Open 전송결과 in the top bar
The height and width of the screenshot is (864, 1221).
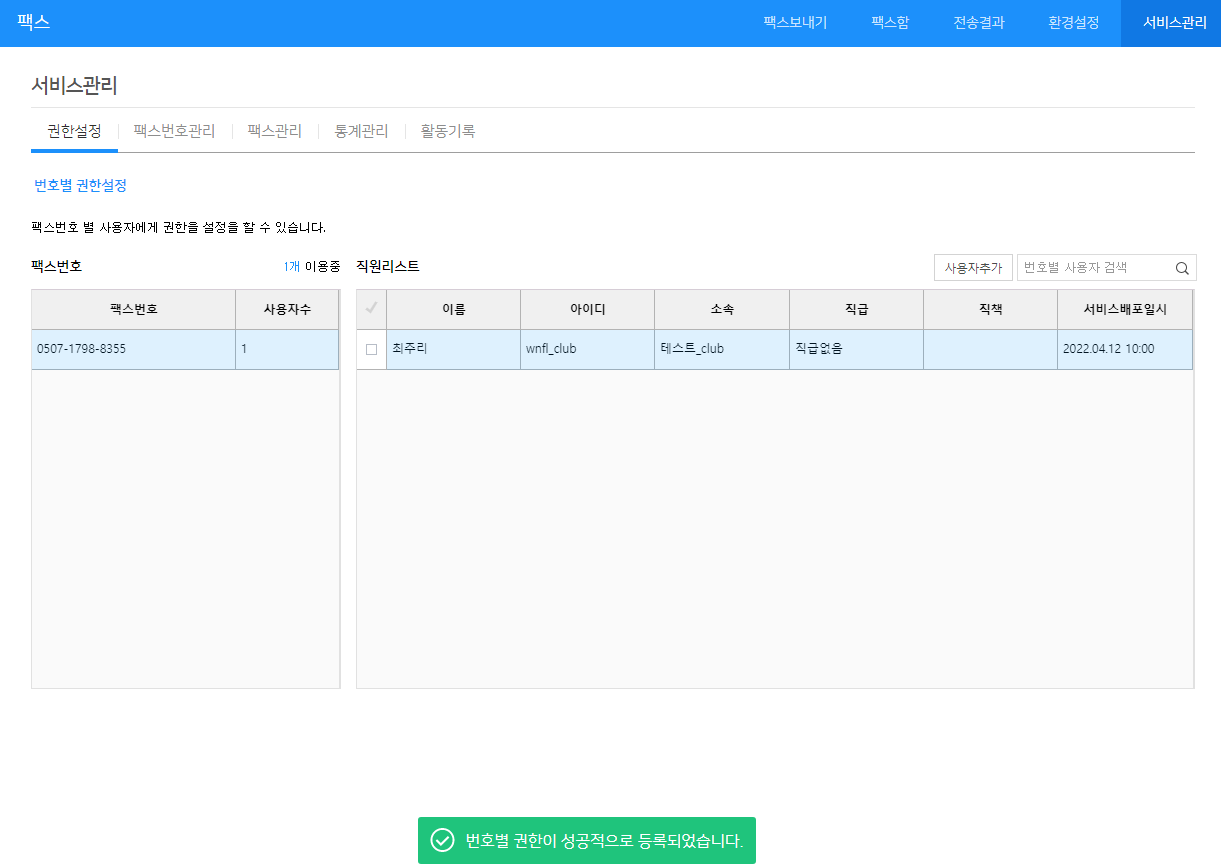coord(978,23)
